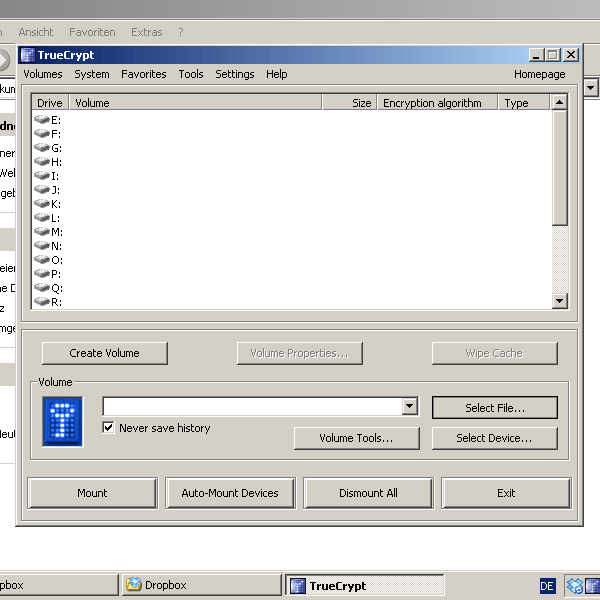Click into the volume path input field
This screenshot has width=600, height=600.
tap(253, 406)
